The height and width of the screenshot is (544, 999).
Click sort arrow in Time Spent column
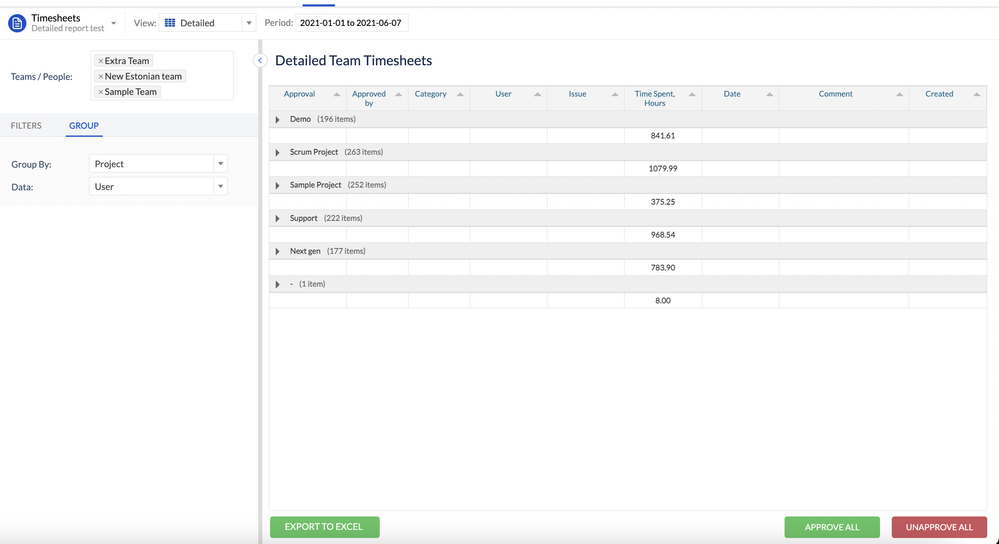pos(692,94)
